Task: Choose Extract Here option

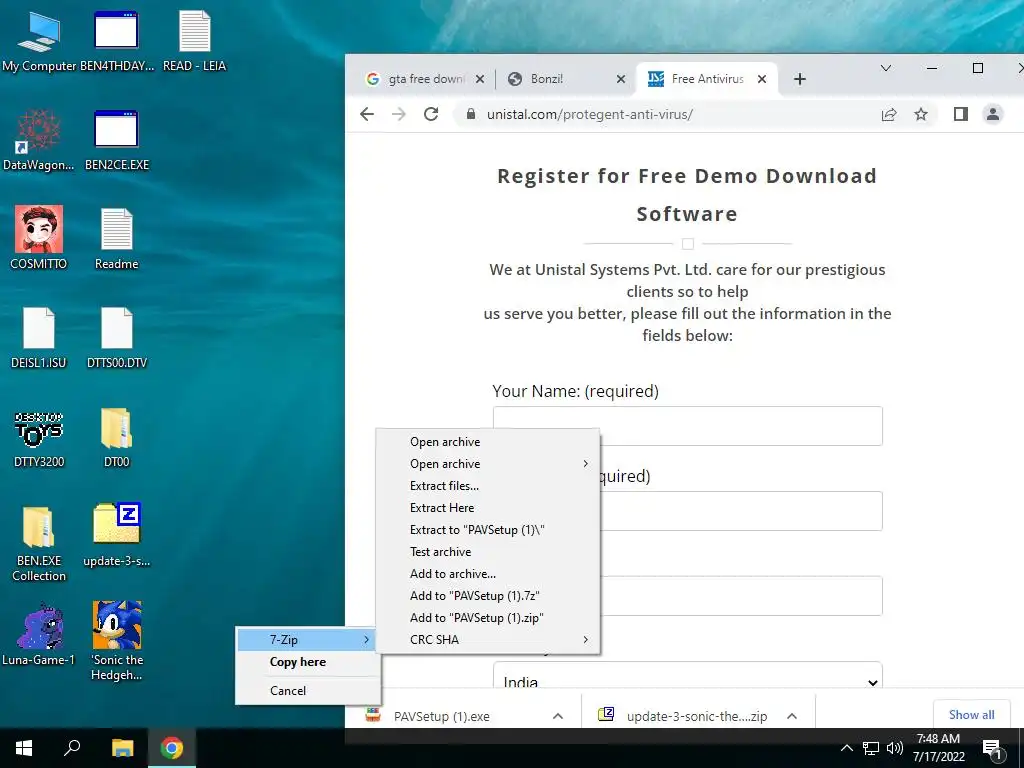Action: pyautogui.click(x=488, y=508)
